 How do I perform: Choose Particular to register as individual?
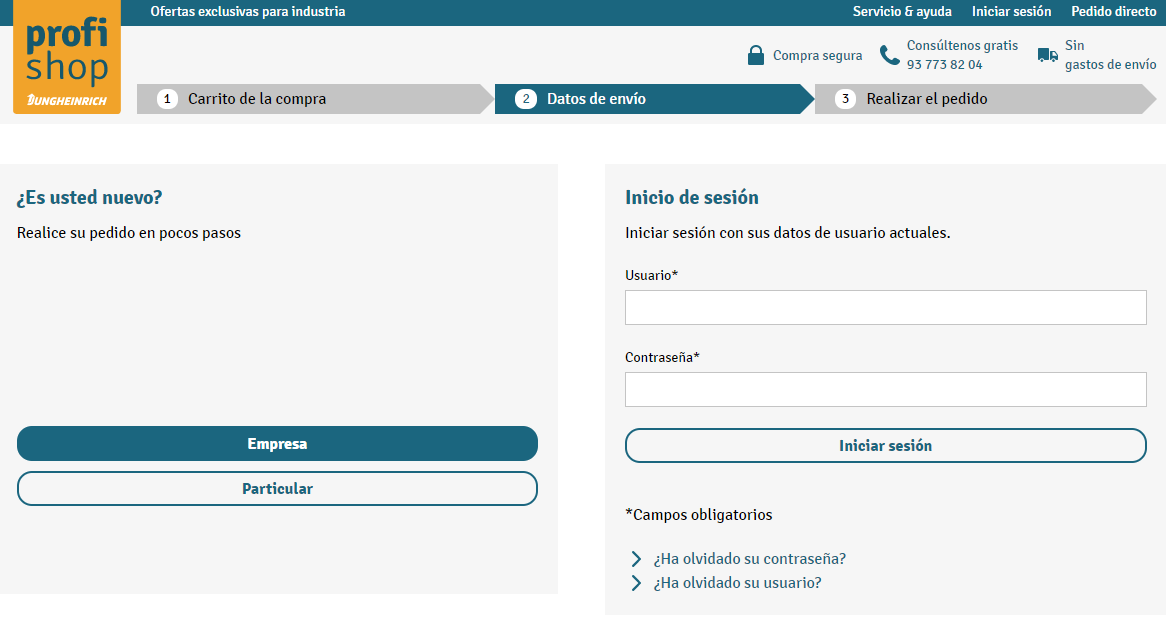277,488
